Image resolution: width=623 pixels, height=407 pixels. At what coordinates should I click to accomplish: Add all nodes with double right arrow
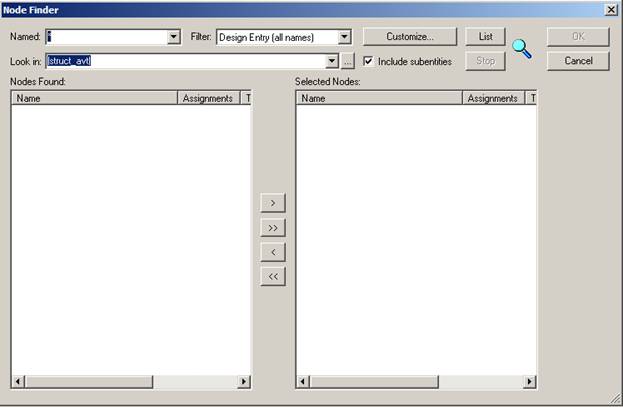(x=273, y=228)
